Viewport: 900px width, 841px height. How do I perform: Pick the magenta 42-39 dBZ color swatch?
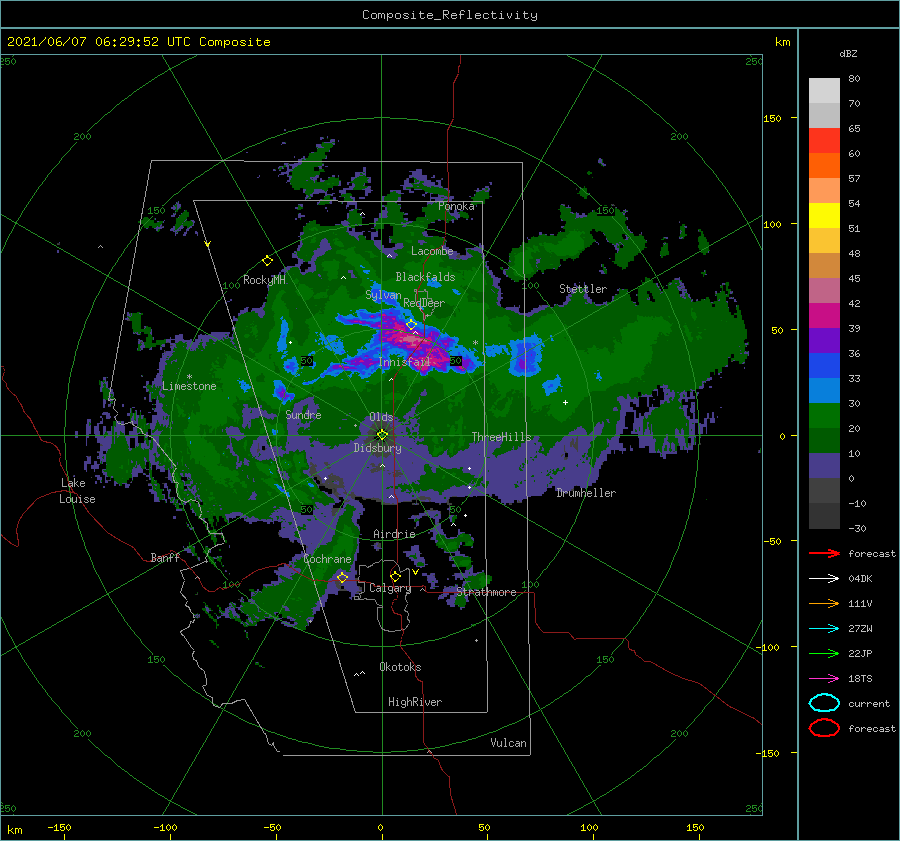coord(824,316)
